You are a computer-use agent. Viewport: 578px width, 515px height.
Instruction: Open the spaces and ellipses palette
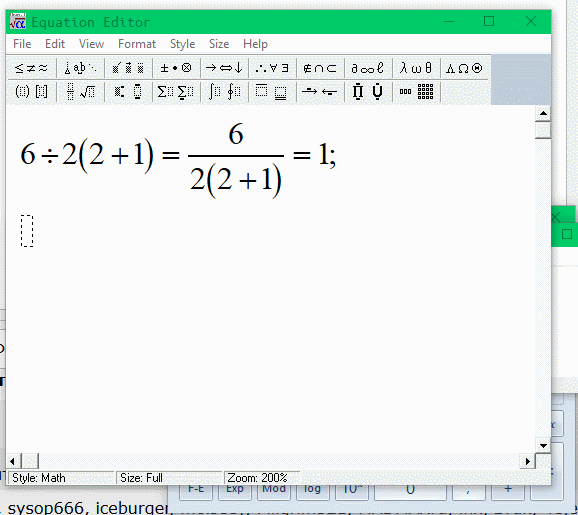80,68
